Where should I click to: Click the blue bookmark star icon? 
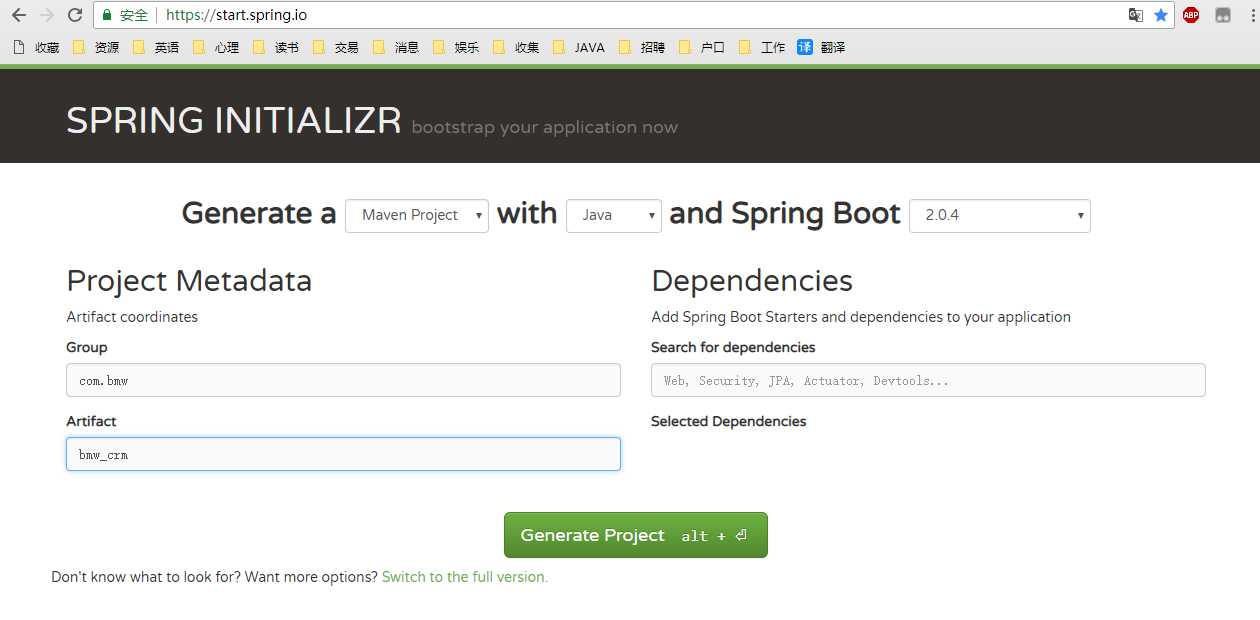[1161, 15]
